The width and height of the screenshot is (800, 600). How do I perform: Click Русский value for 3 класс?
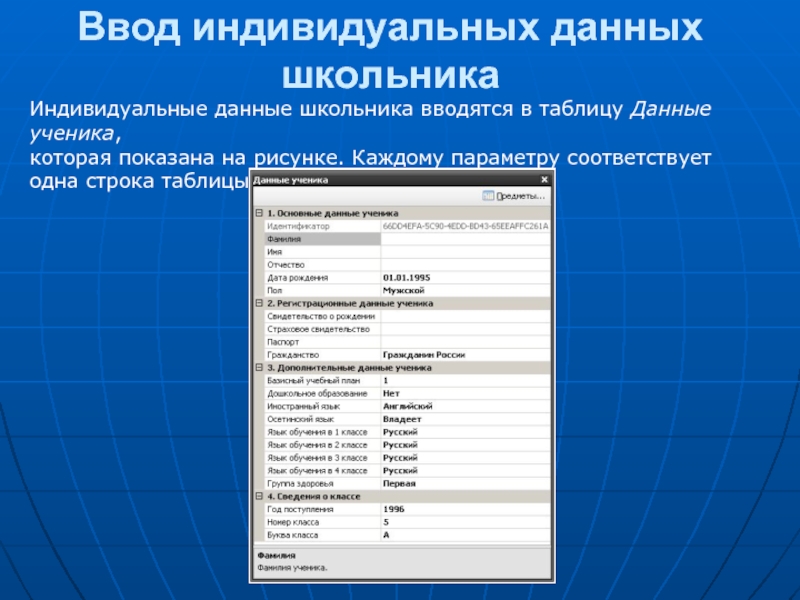[400, 458]
